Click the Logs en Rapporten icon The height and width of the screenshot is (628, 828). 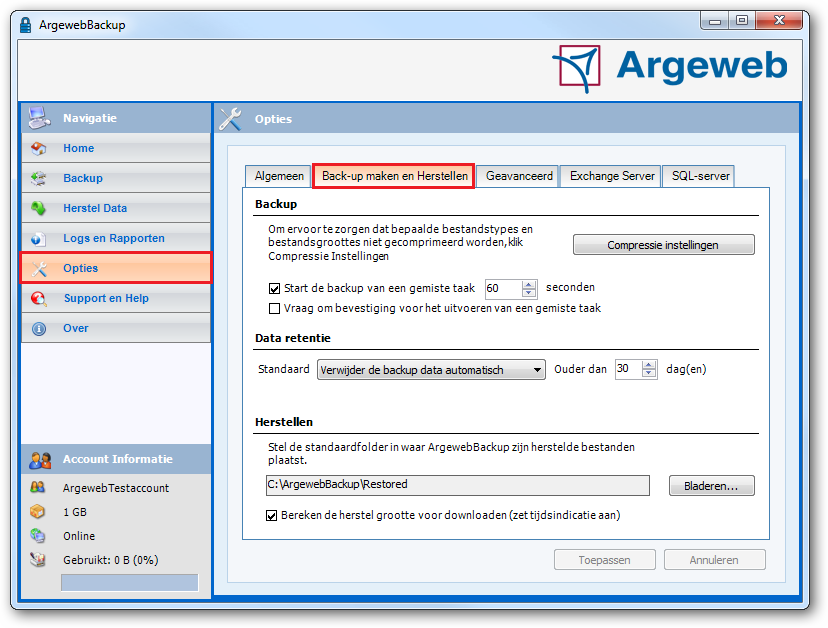tap(39, 239)
